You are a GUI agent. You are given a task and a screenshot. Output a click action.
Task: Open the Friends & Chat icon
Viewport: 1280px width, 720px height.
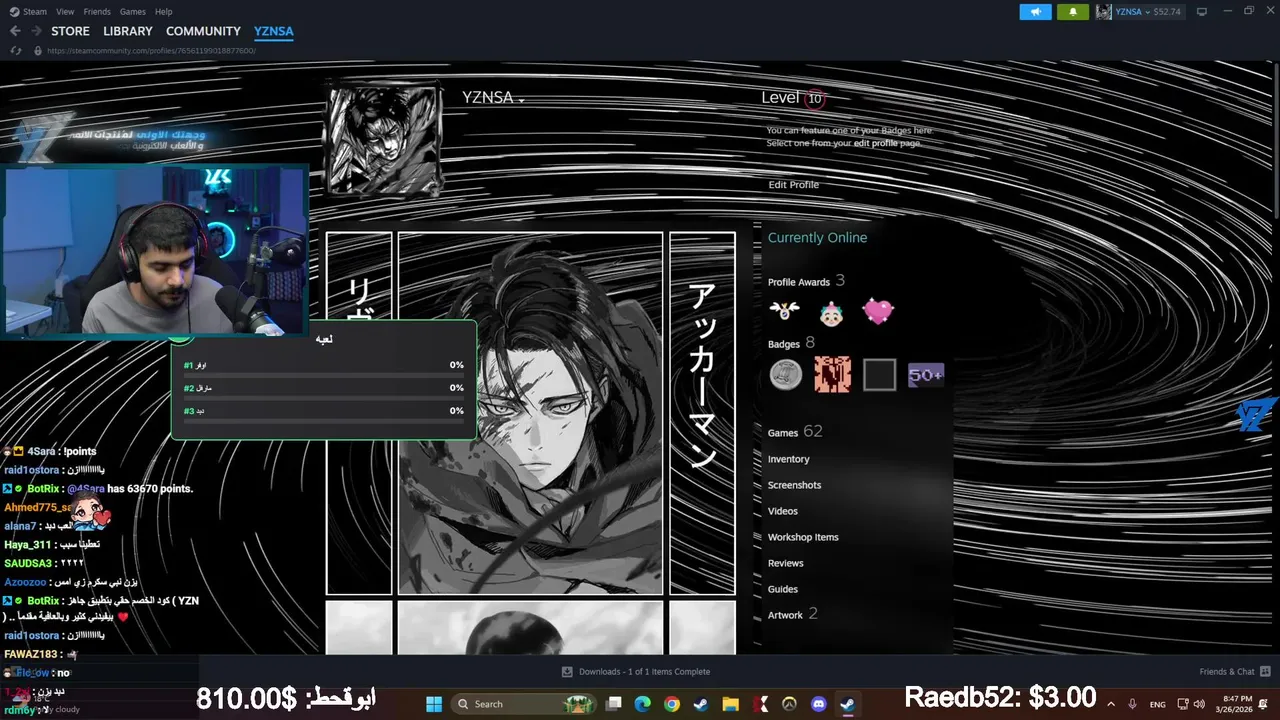pos(1265,672)
